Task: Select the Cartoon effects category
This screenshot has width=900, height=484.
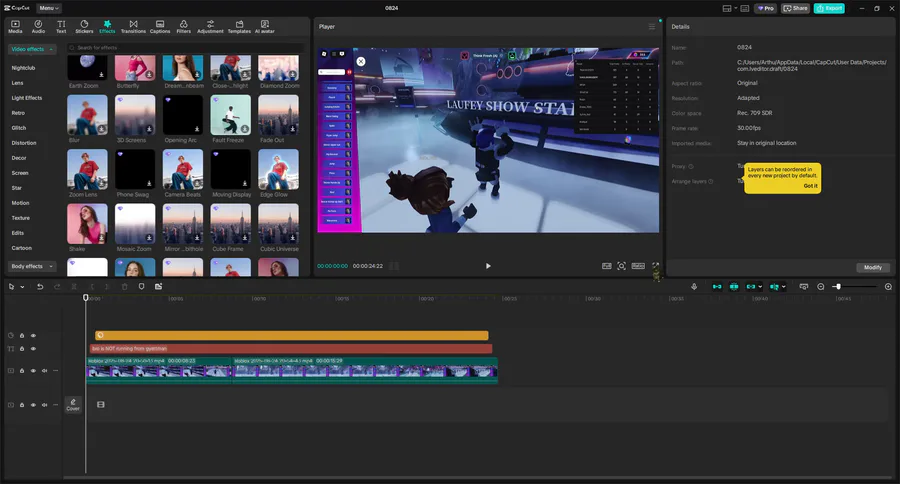Action: coord(22,248)
